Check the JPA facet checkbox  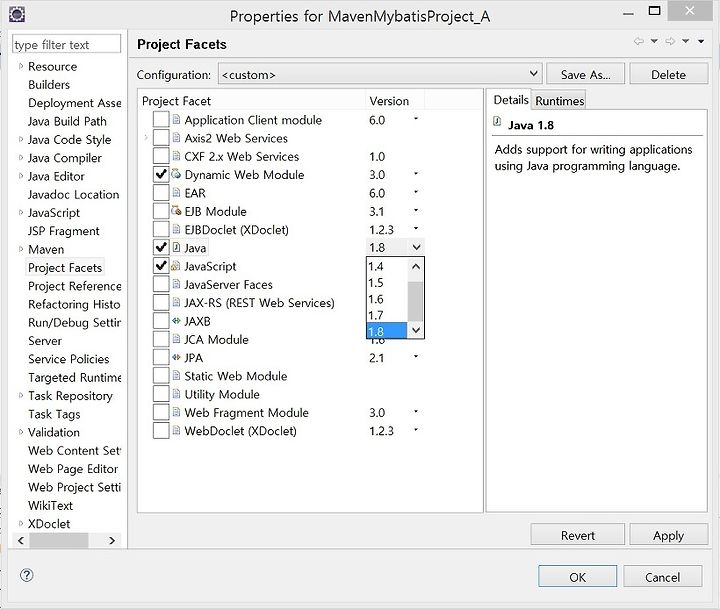(x=161, y=357)
